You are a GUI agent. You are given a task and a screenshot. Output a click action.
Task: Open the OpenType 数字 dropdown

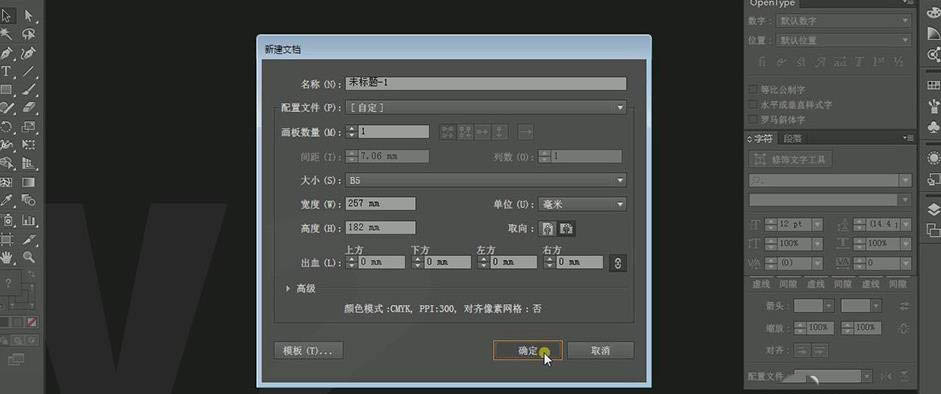click(844, 21)
